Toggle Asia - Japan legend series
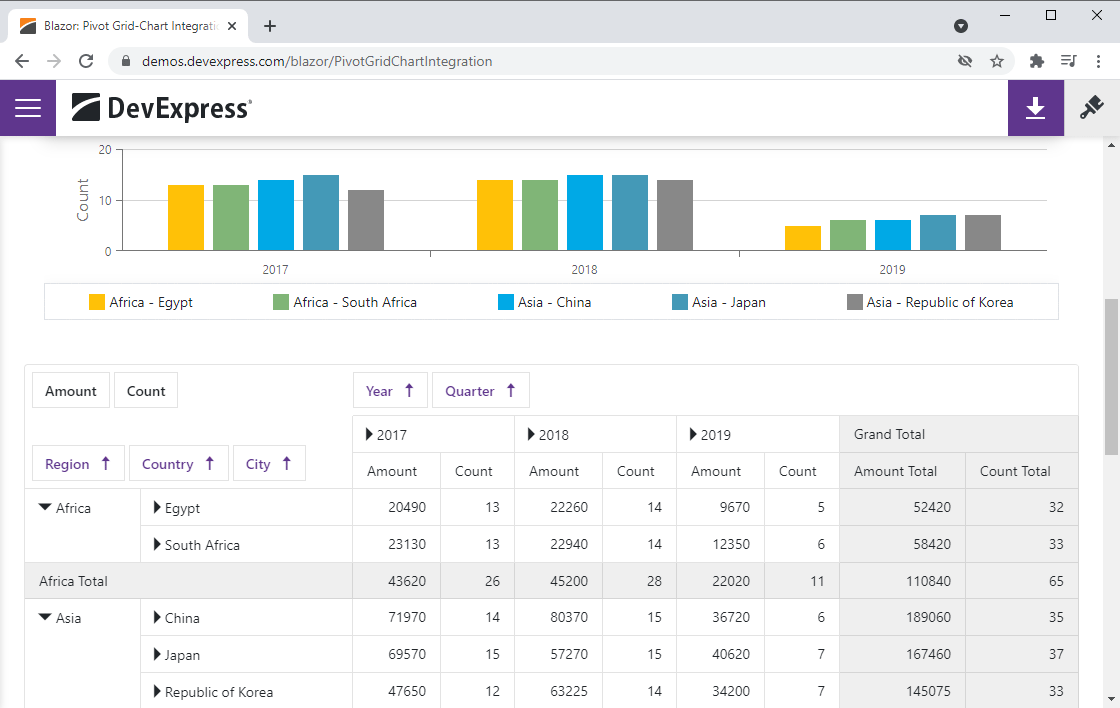The width and height of the screenshot is (1120, 708). click(x=719, y=302)
